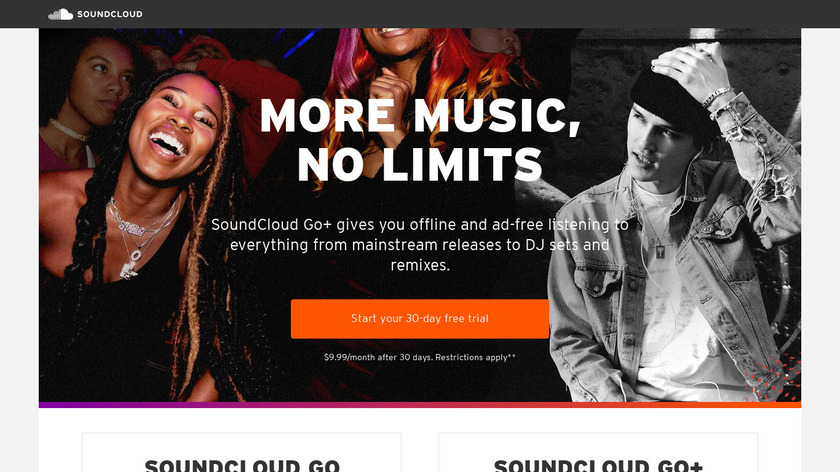This screenshot has height=472, width=840.
Task: Click the red speckle decoration in hero corner
Action: click(774, 378)
